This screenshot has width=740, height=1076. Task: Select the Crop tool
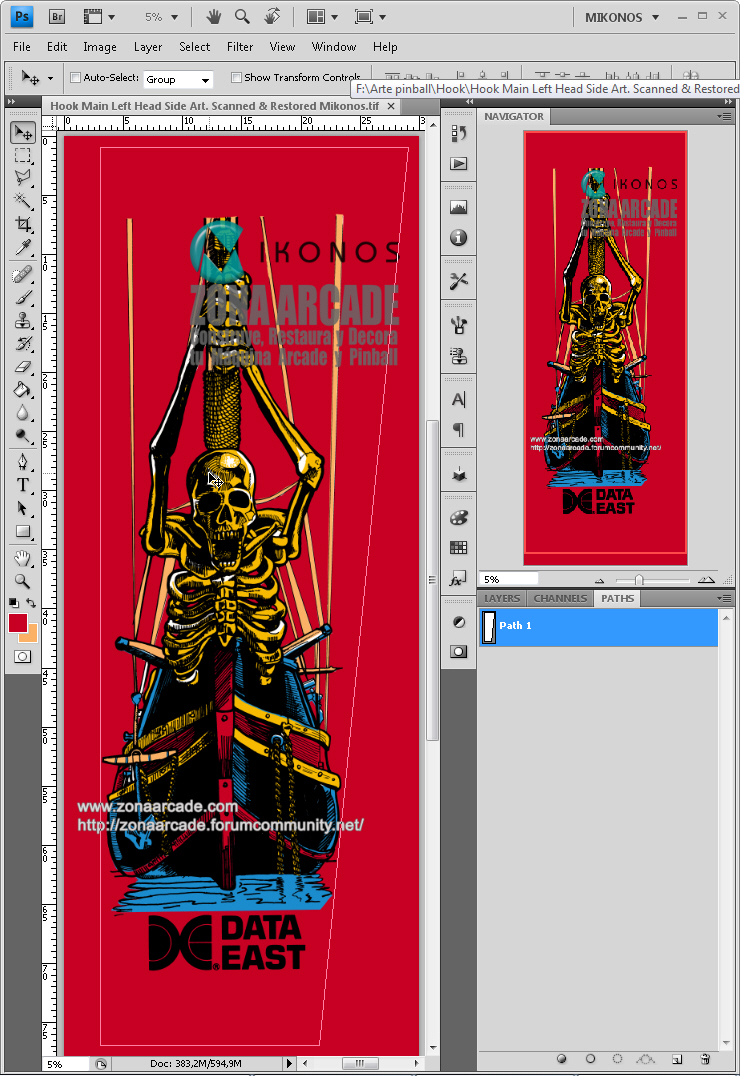pos(23,224)
